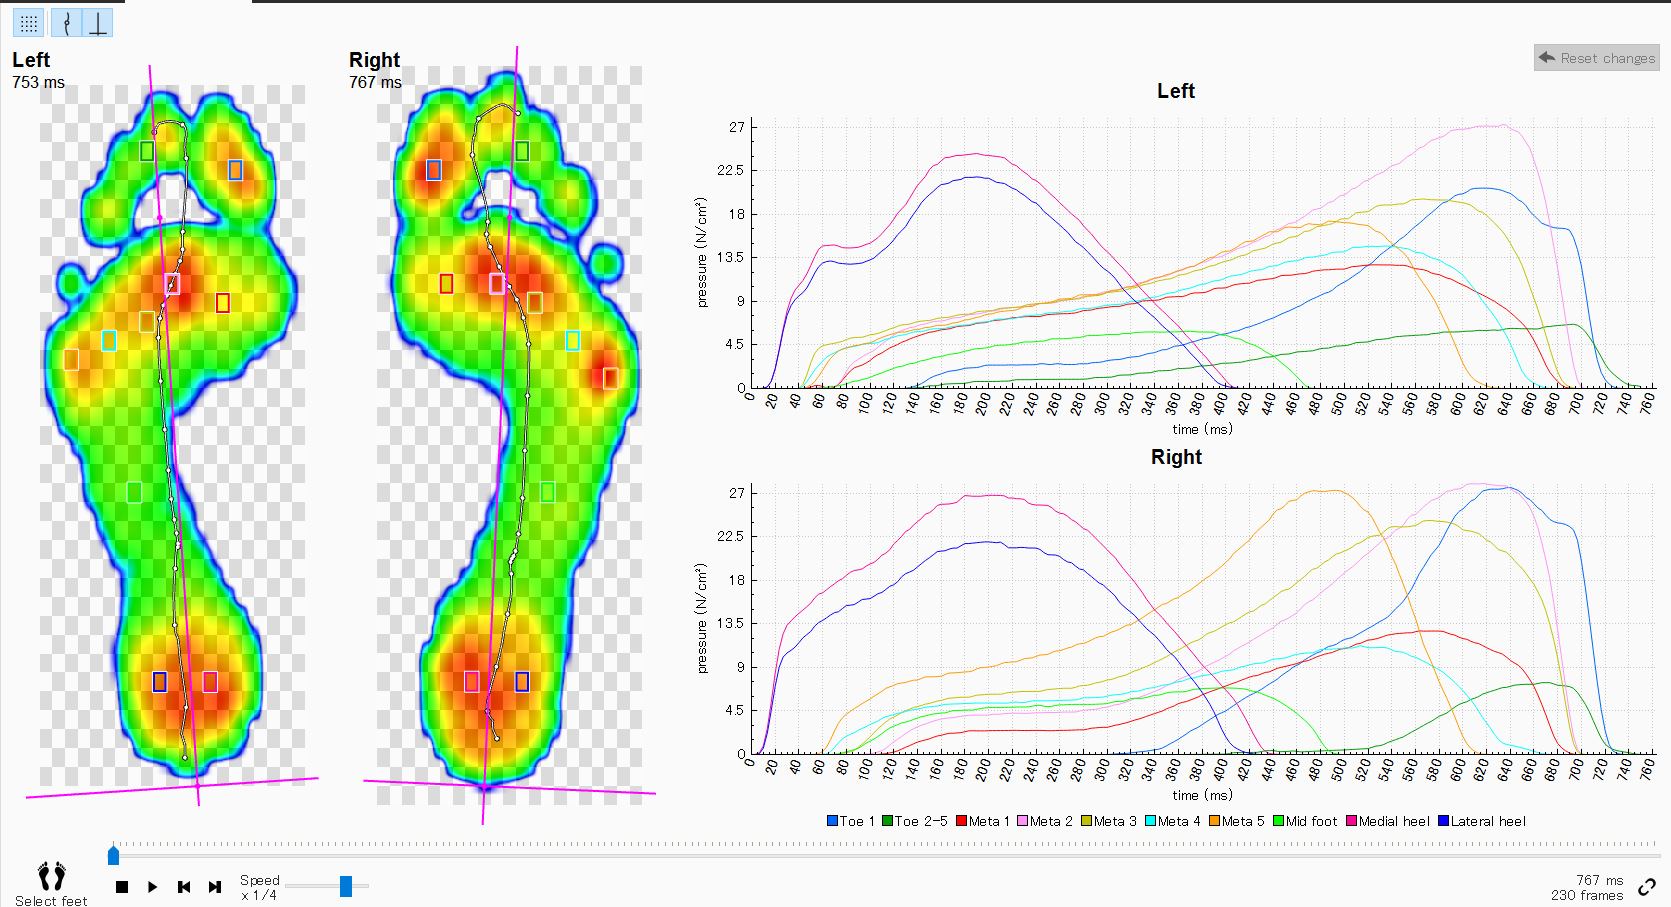Click the Medial heel legend entry
The width and height of the screenshot is (1671, 907).
1388,821
